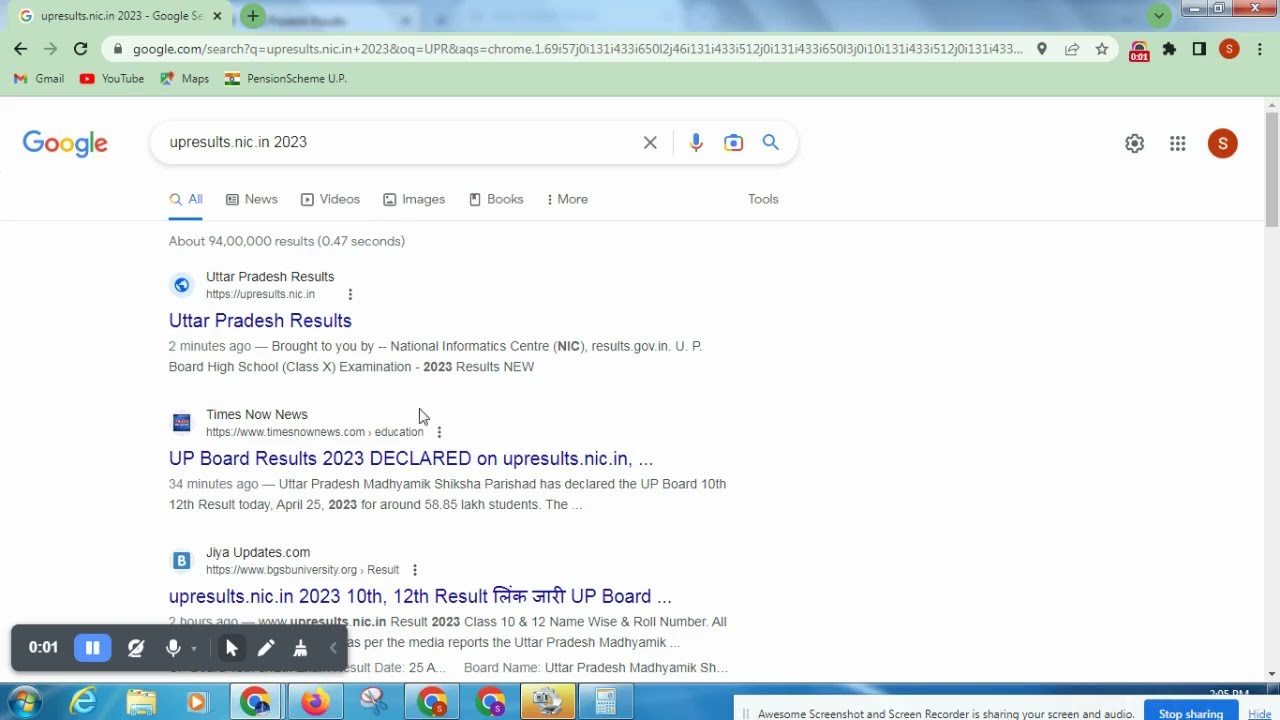Image resolution: width=1280 pixels, height=720 pixels.
Task: Go back with the browser back arrow
Action: pos(20,48)
